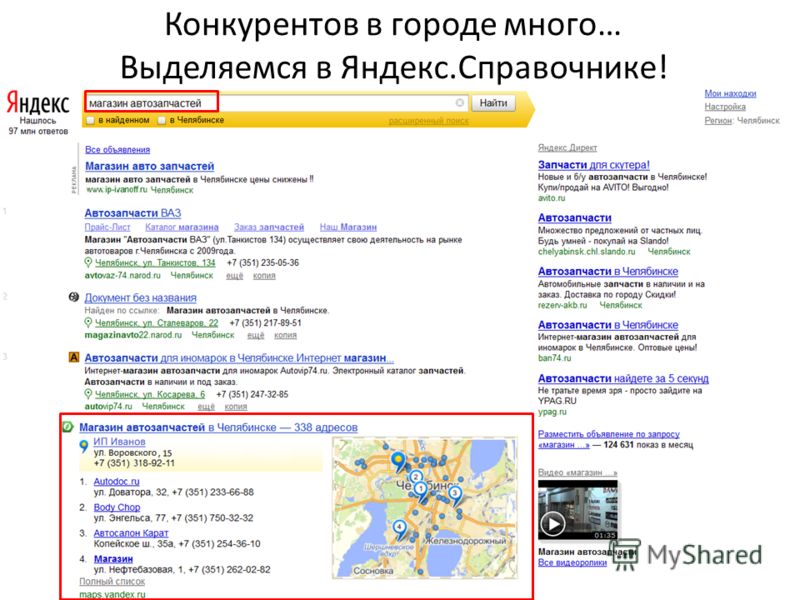800x600 pixels.
Task: Clear the search query with the X icon
Action: coord(460,103)
